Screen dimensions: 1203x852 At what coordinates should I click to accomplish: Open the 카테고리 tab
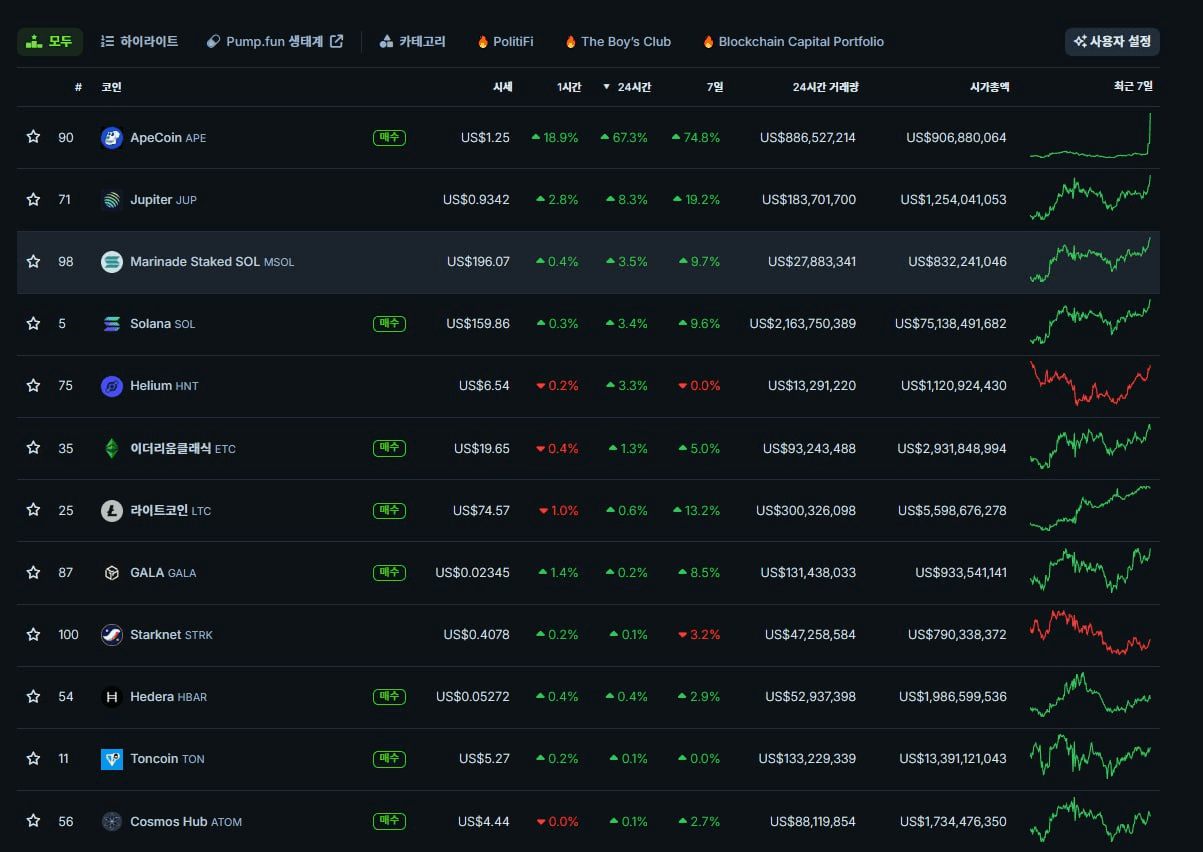click(x=413, y=42)
